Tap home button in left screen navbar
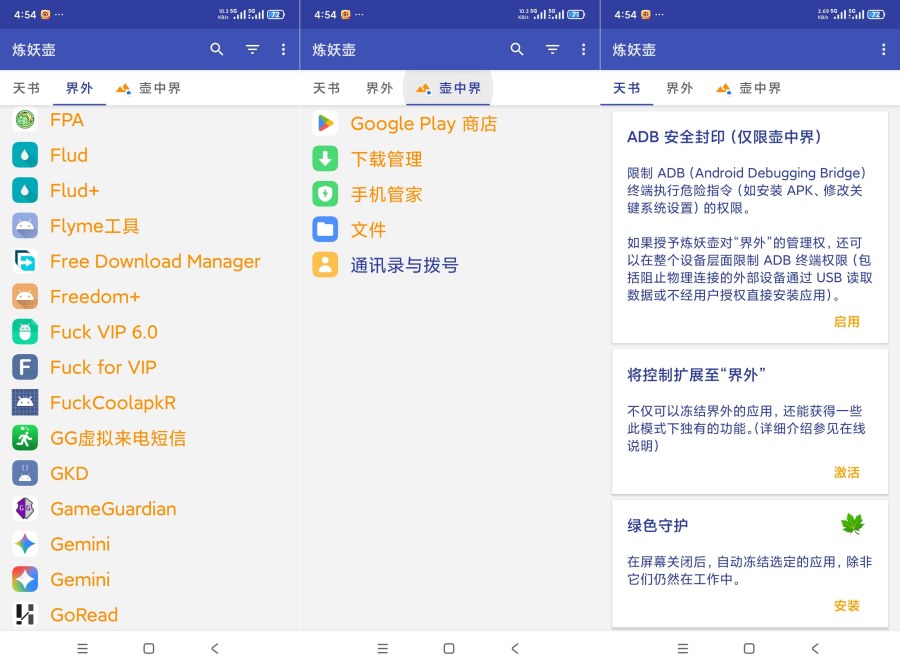 click(x=149, y=648)
